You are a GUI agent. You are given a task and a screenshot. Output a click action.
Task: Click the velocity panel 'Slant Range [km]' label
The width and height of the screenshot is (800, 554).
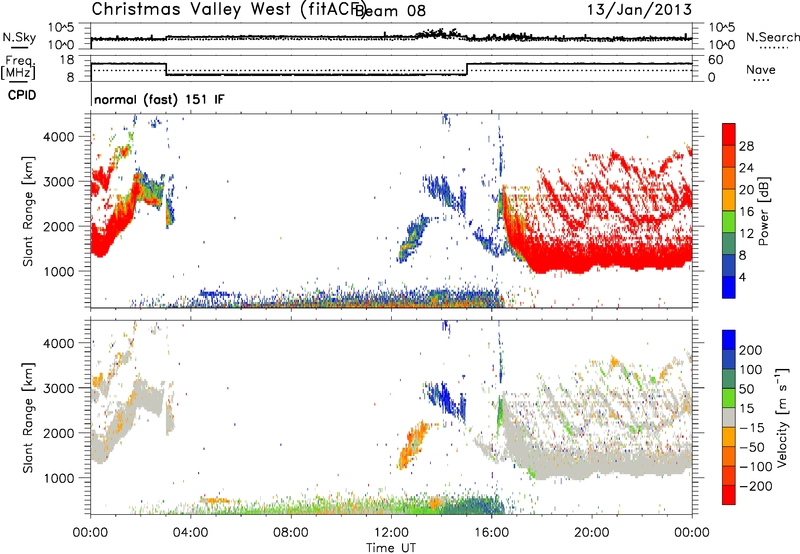point(28,417)
